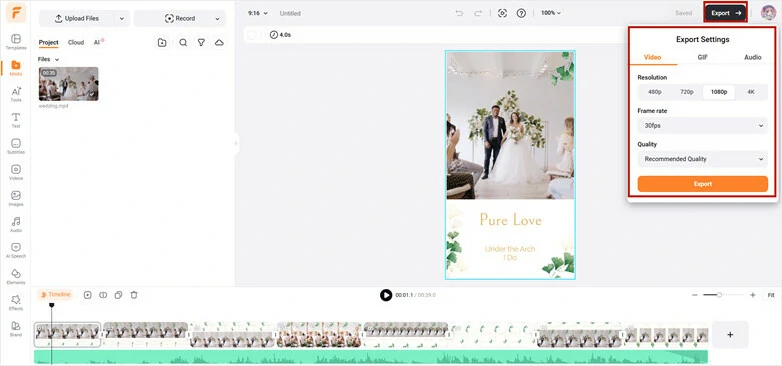Click the 4.0s scene duration
The image size is (782, 366).
pos(280,35)
